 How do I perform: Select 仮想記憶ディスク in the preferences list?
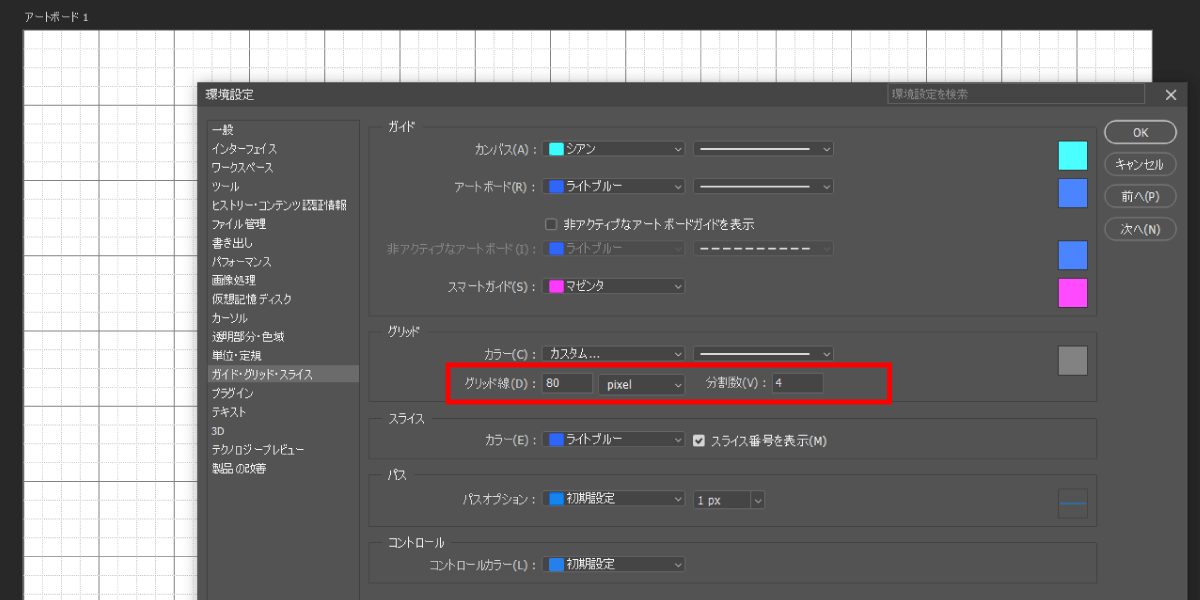[283, 299]
